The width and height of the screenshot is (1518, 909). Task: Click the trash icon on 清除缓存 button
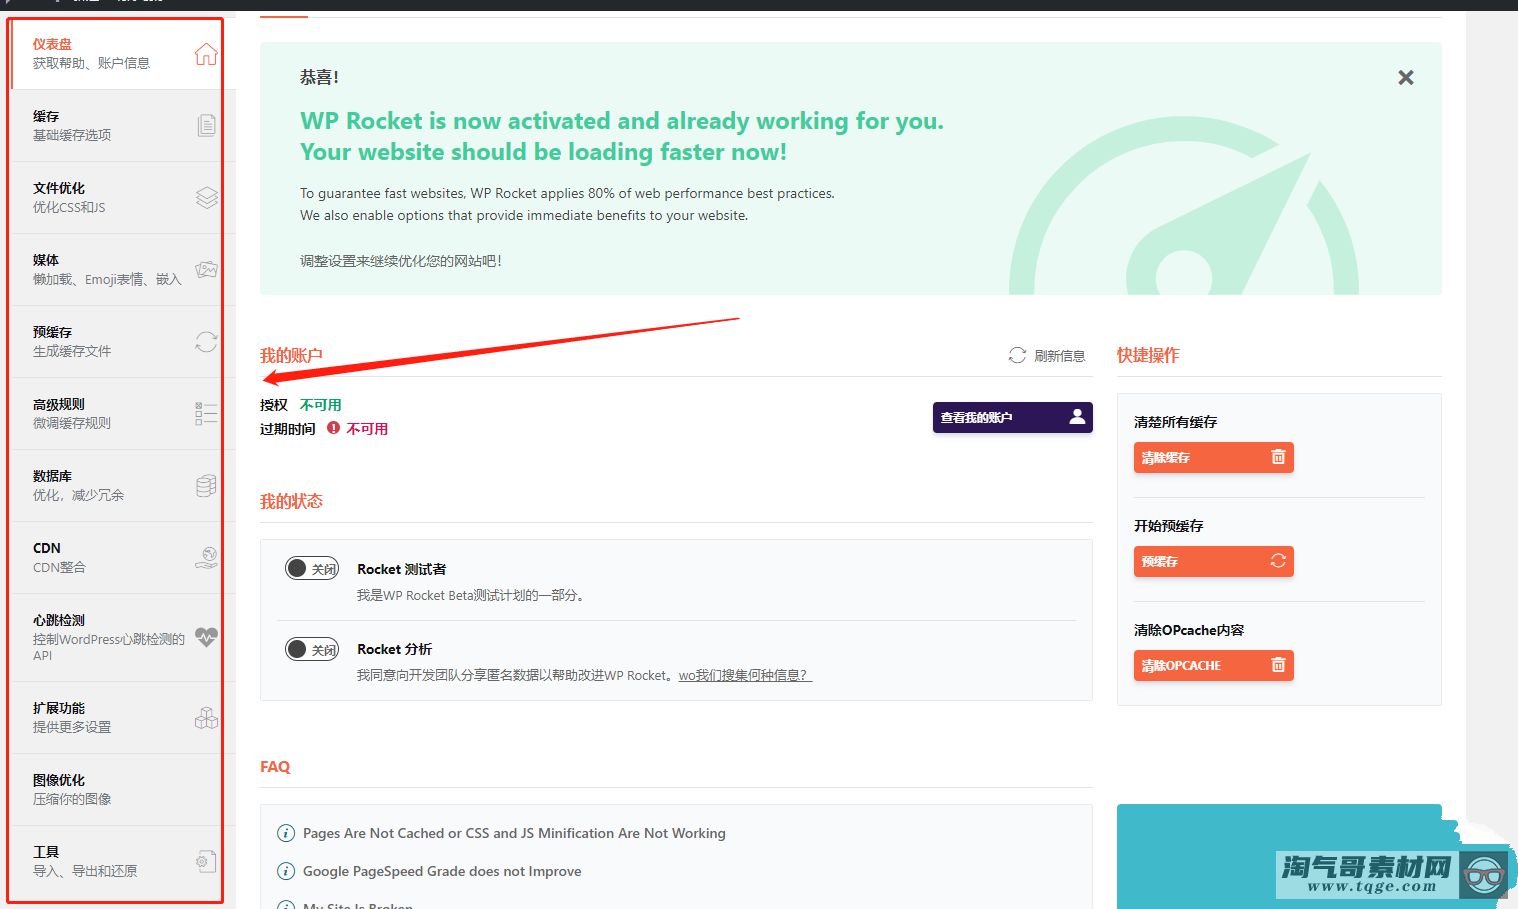coord(1278,457)
